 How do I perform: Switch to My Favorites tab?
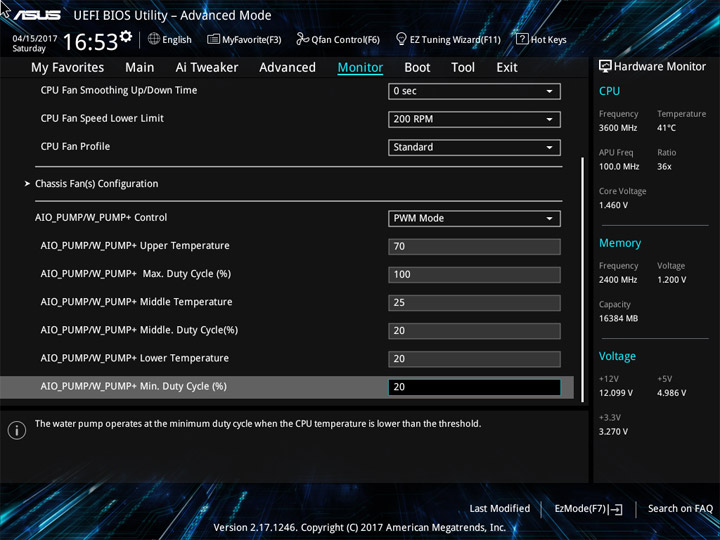[68, 68]
